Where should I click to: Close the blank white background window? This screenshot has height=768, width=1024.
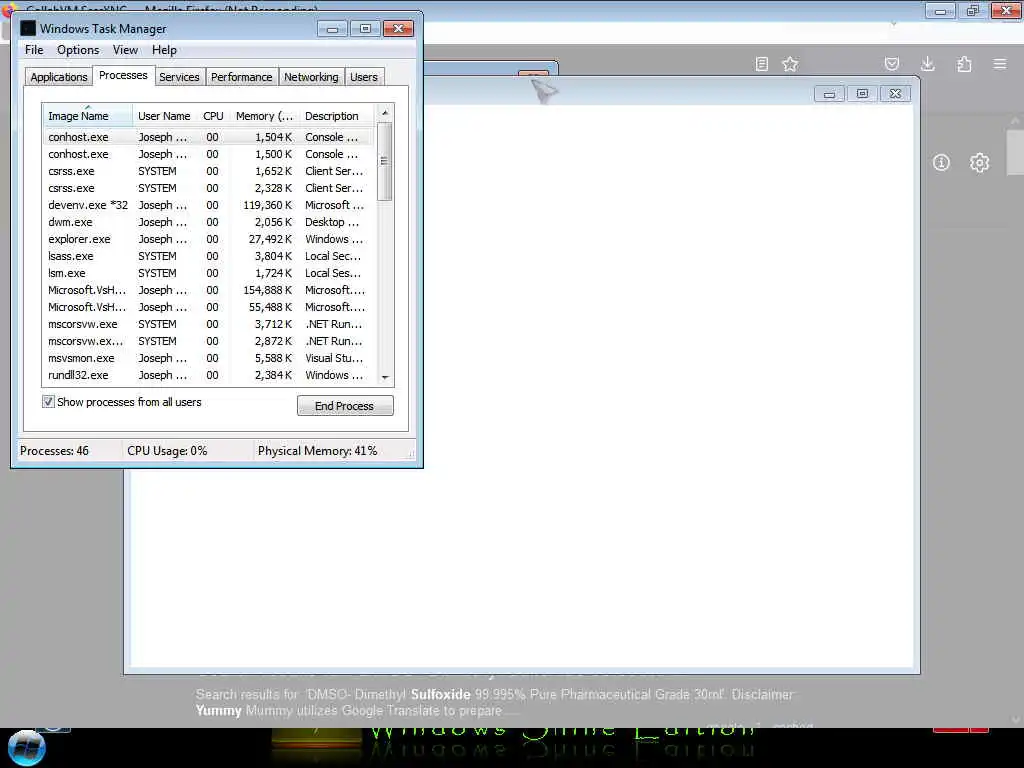(x=895, y=94)
